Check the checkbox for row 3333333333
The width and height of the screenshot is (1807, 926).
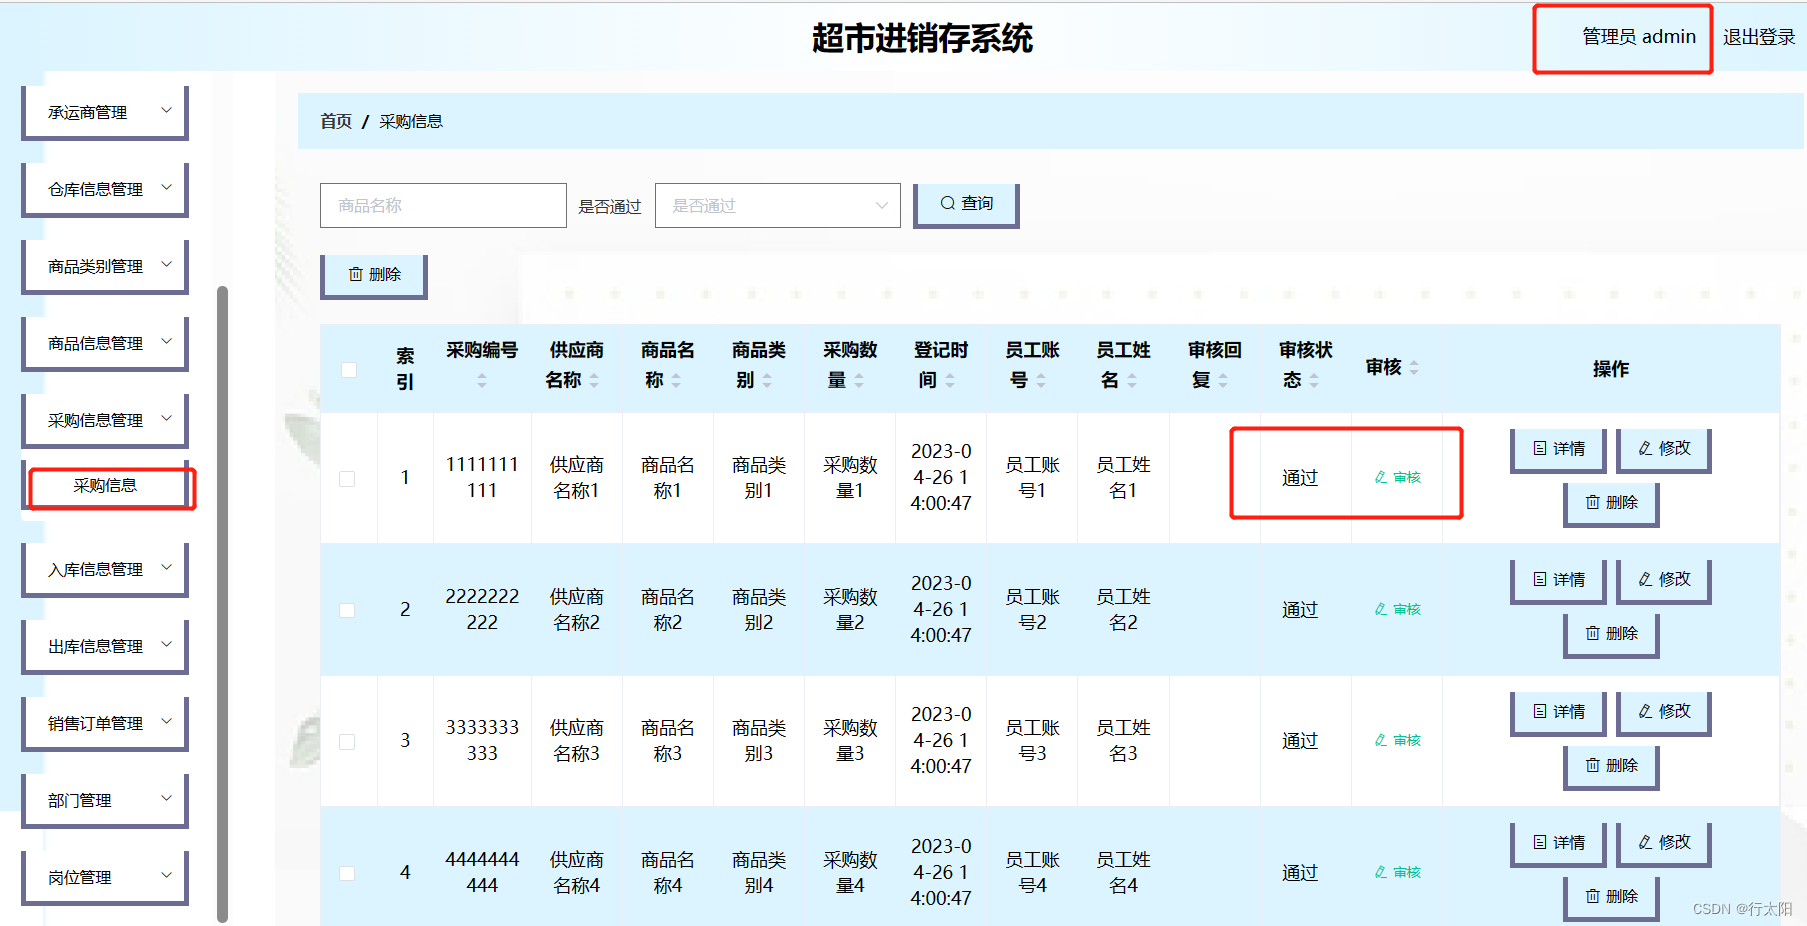click(x=347, y=741)
